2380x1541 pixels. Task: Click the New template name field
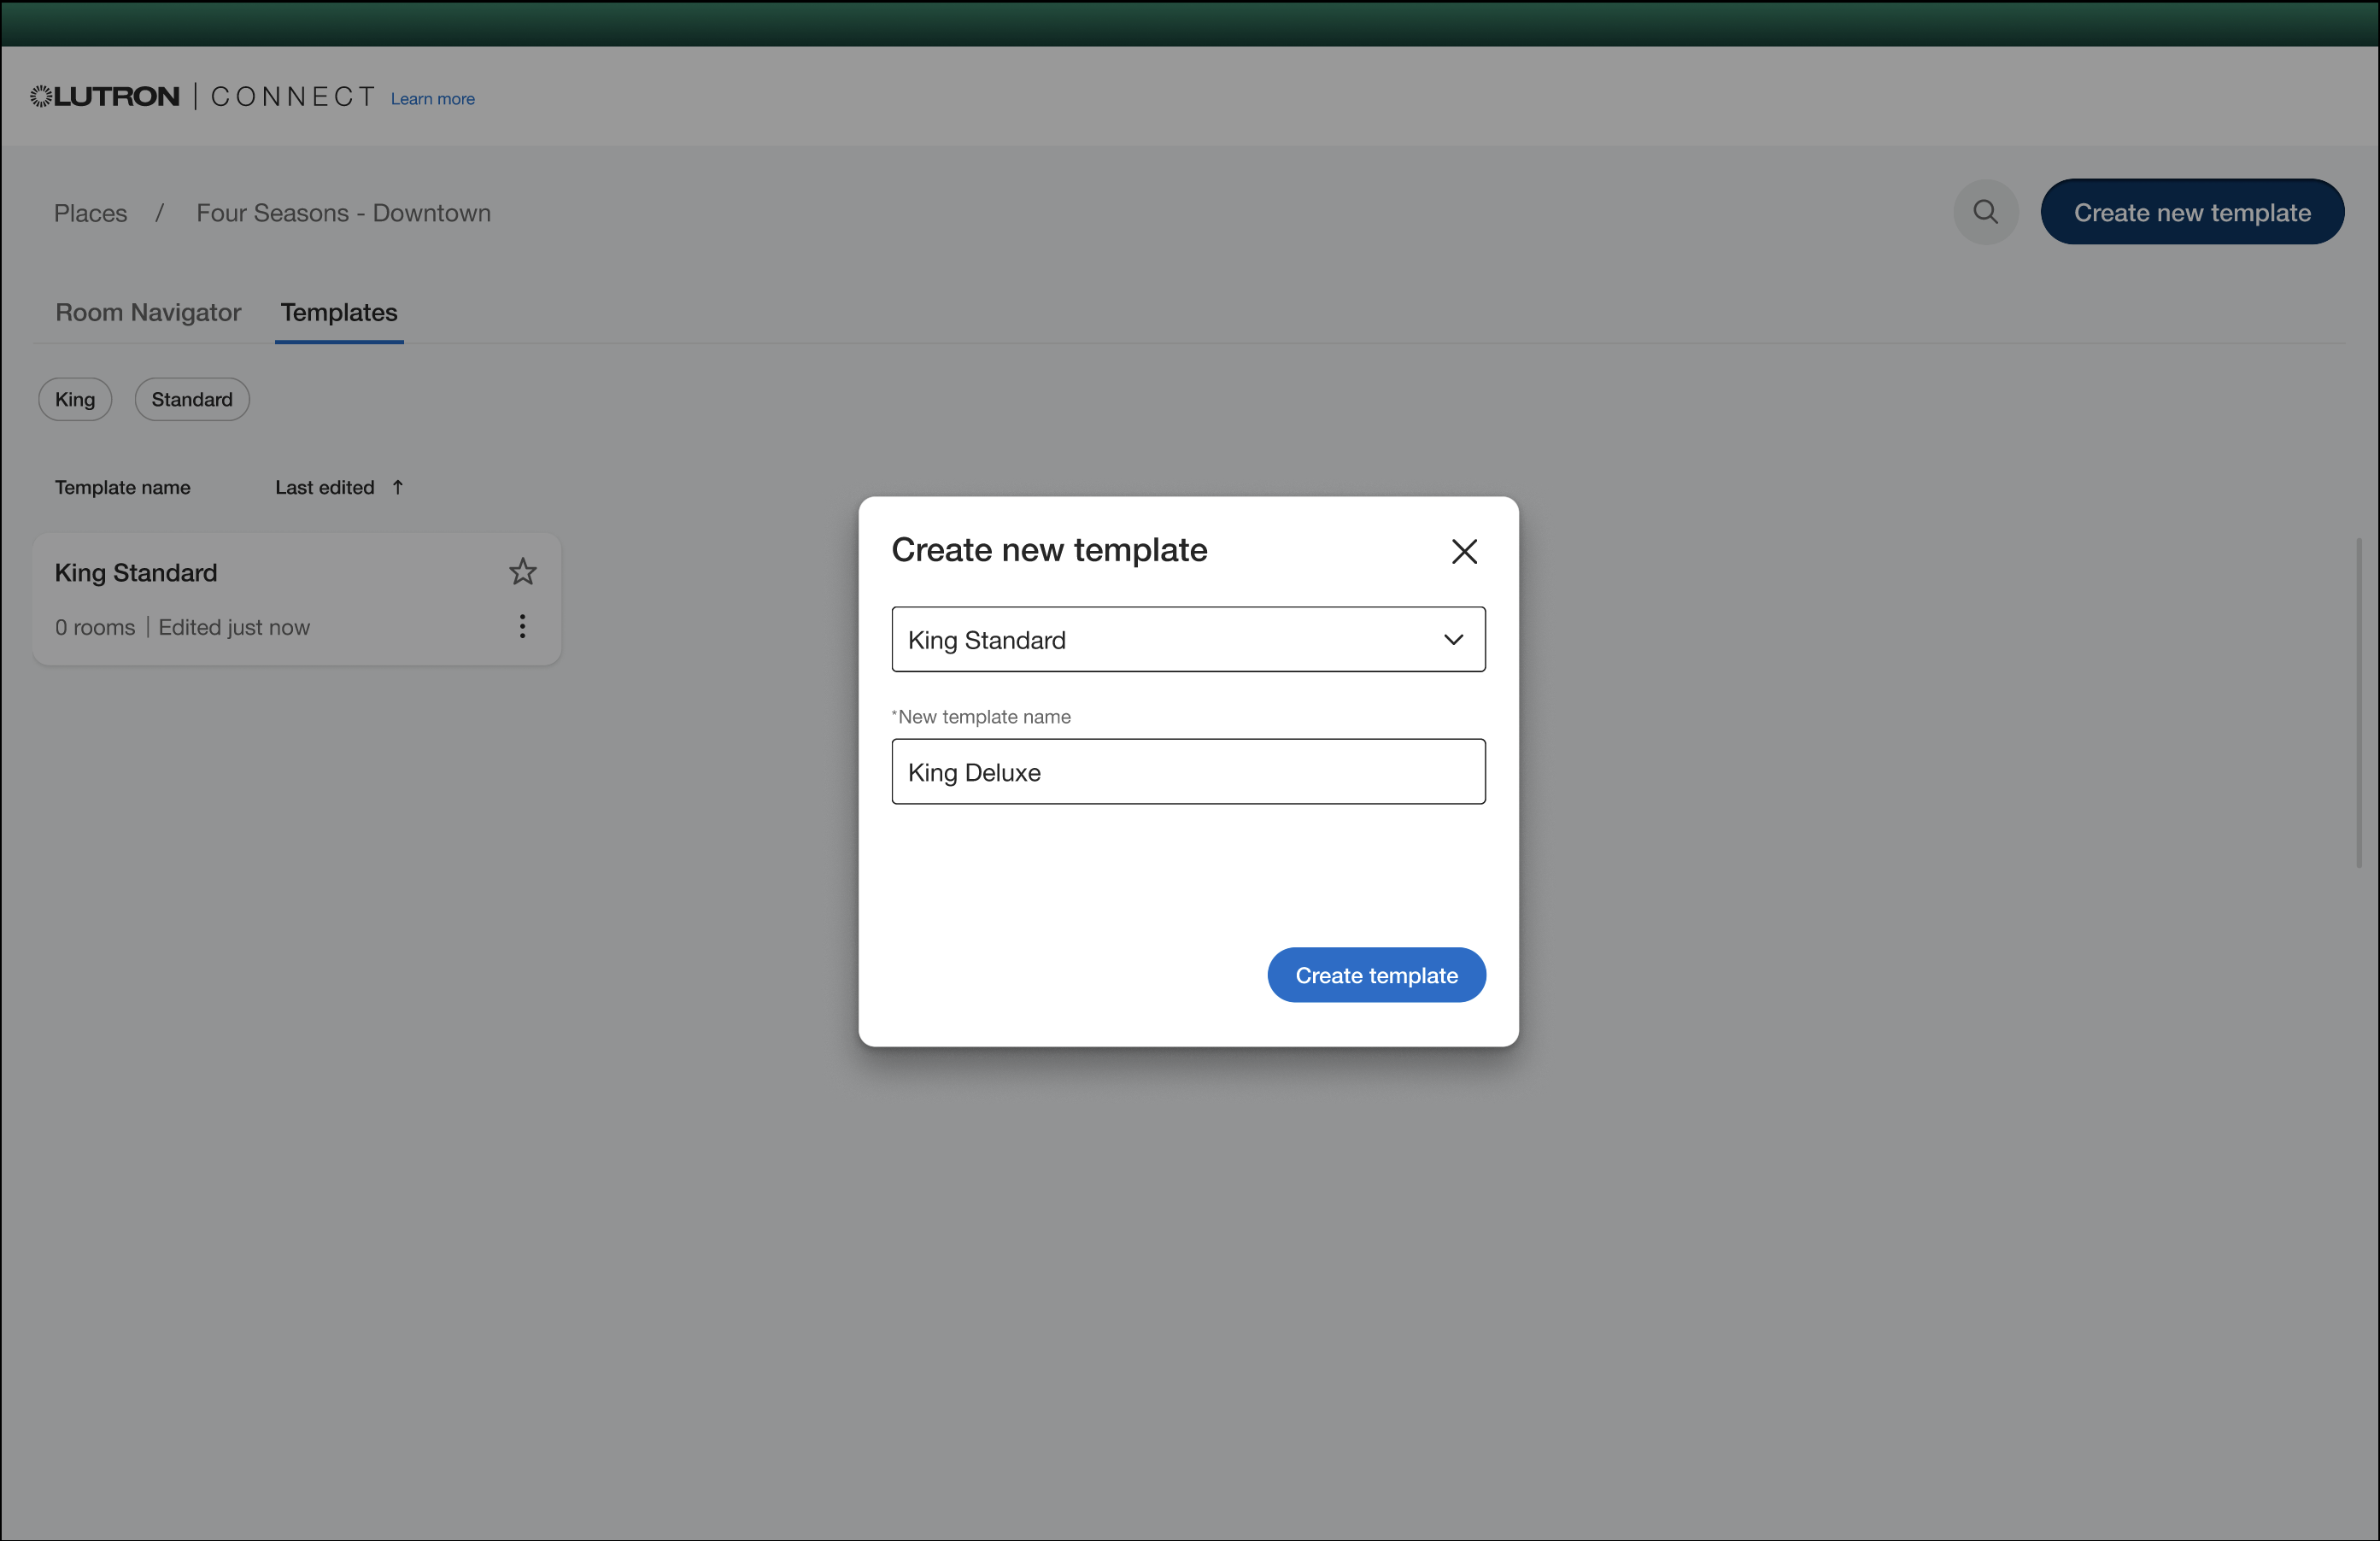(x=1187, y=772)
